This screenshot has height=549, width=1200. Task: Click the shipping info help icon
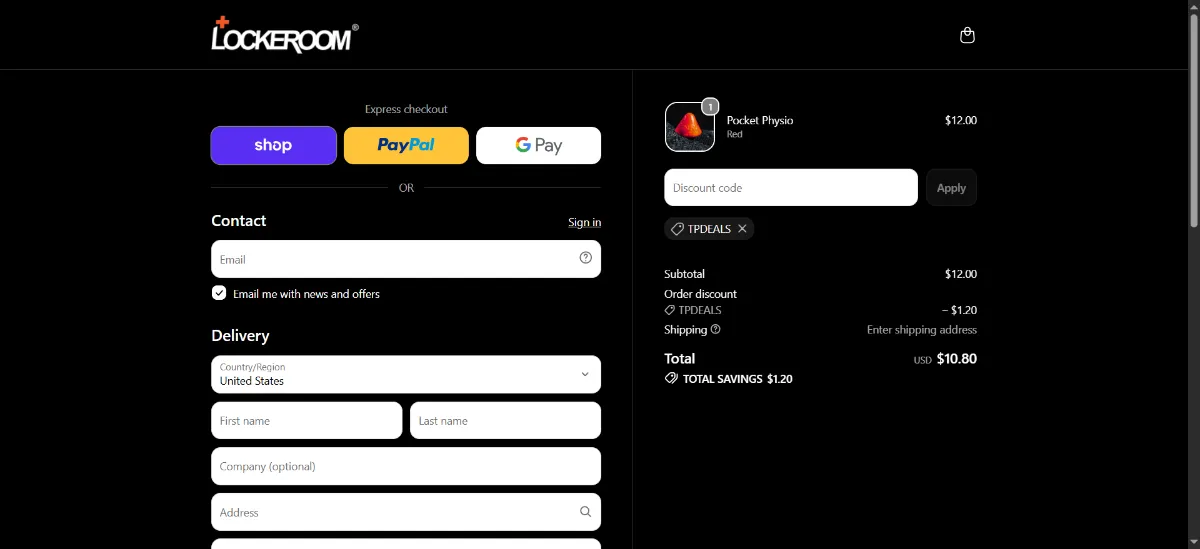pos(715,329)
